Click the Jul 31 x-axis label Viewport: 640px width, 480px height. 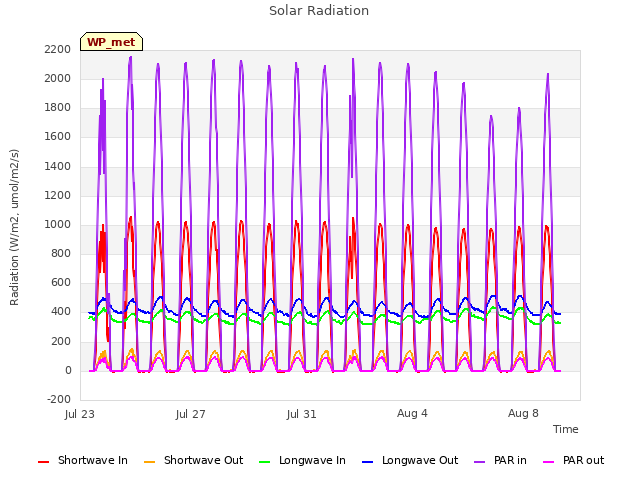tap(302, 414)
